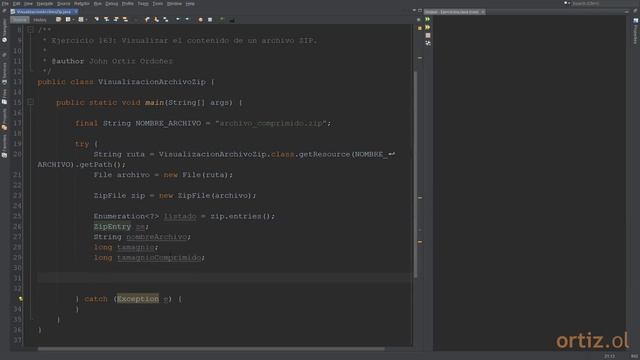640x360 pixels.
Task: Collapse the Javadoc comment fold at line 8
Action: 30,30
